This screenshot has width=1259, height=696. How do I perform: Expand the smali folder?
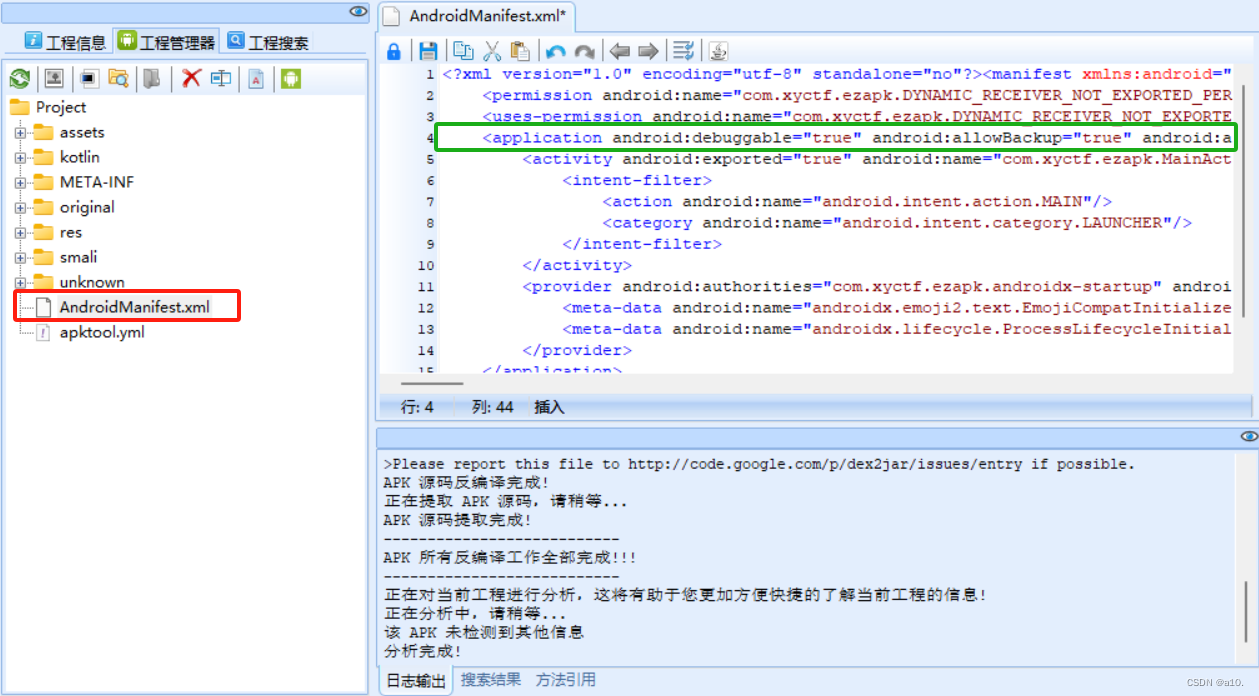(x=20, y=257)
